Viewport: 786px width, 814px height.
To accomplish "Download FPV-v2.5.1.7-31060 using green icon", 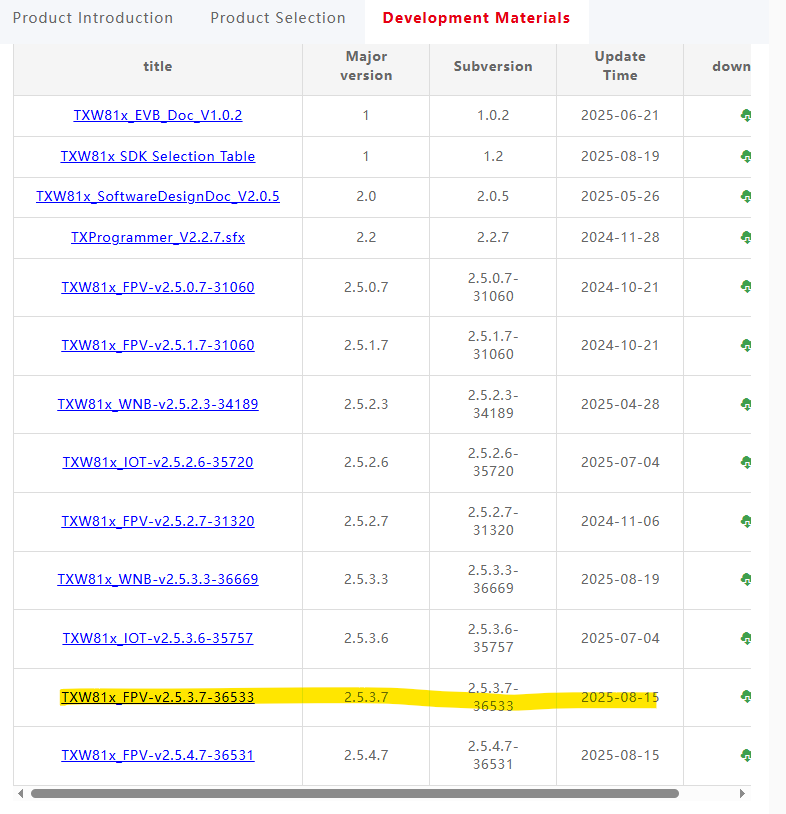I will pyautogui.click(x=746, y=345).
